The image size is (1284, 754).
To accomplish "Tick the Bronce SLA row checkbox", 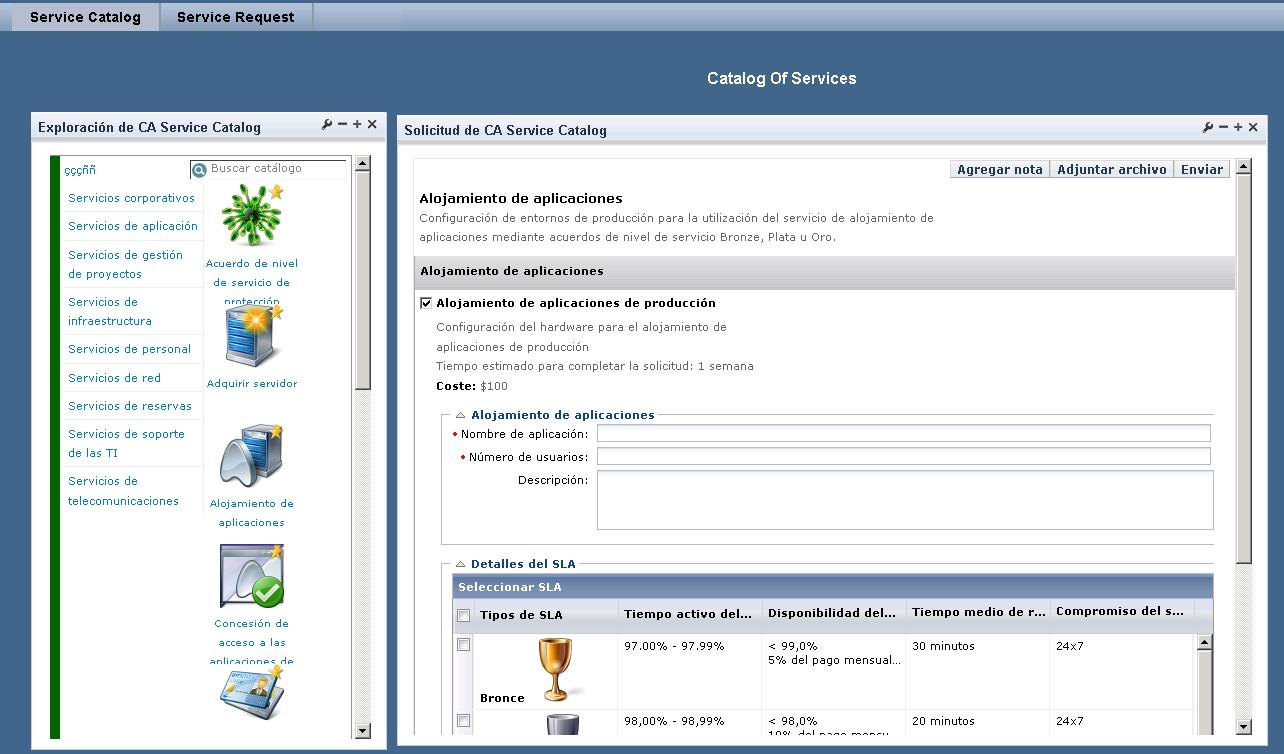I will pos(463,645).
